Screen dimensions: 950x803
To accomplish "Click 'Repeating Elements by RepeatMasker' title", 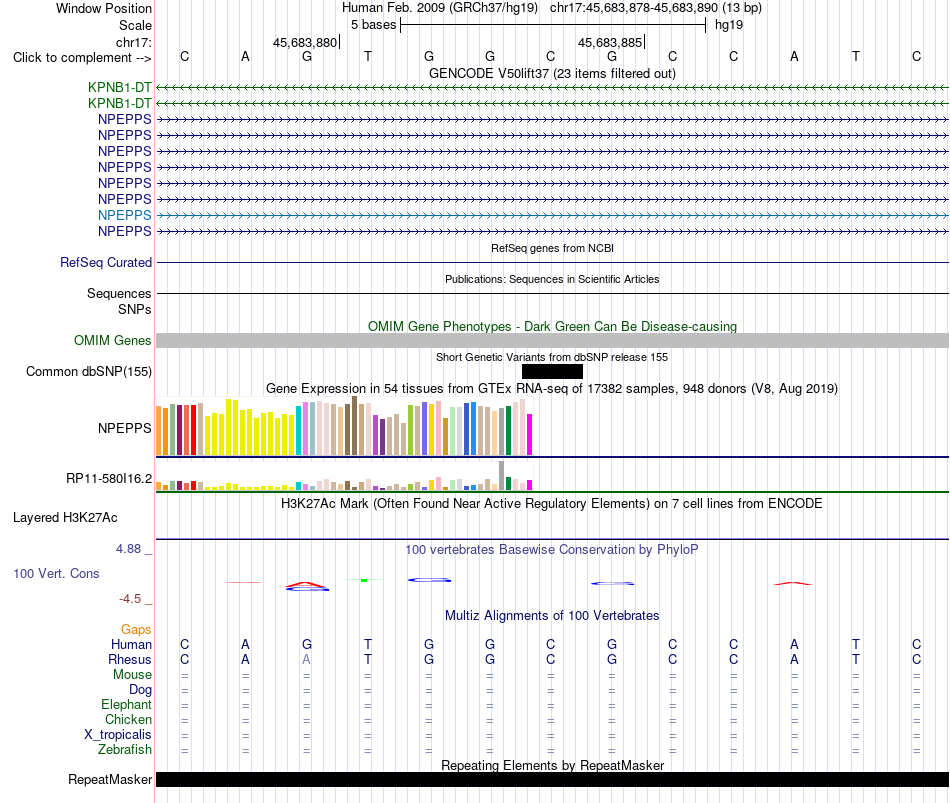I will click(x=552, y=765).
